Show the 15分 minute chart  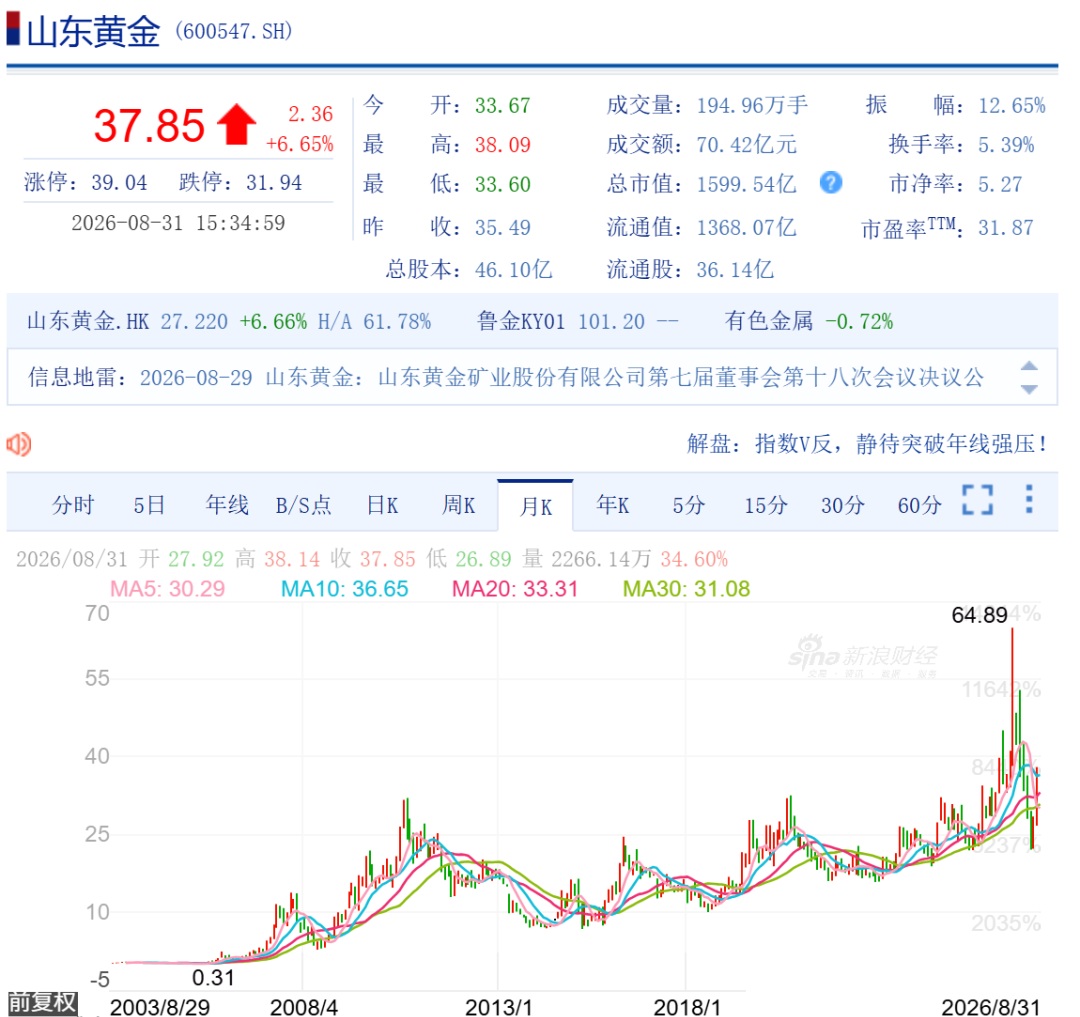pos(766,505)
